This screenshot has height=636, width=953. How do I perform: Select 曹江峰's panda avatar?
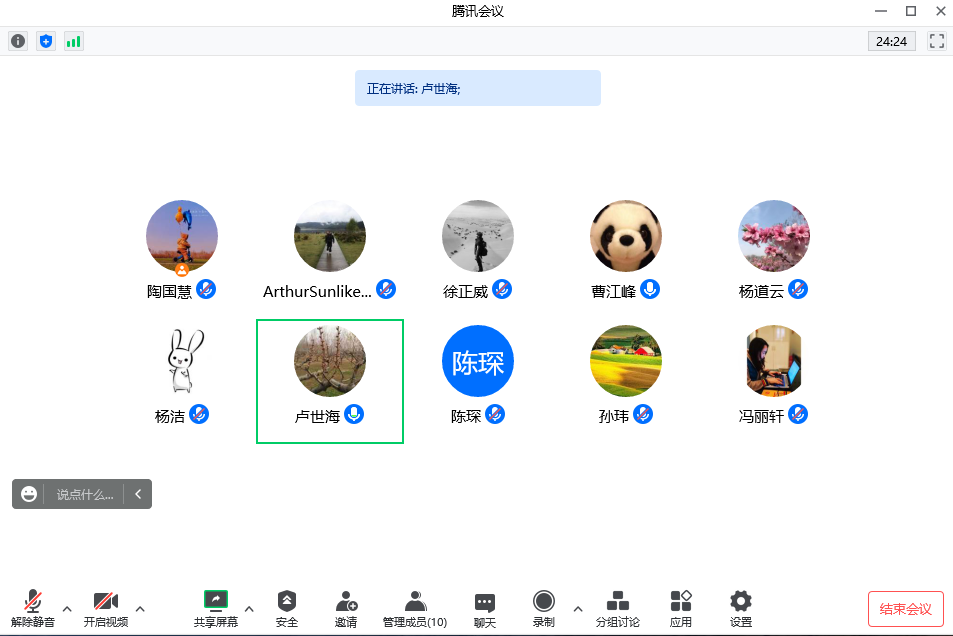pyautogui.click(x=626, y=236)
